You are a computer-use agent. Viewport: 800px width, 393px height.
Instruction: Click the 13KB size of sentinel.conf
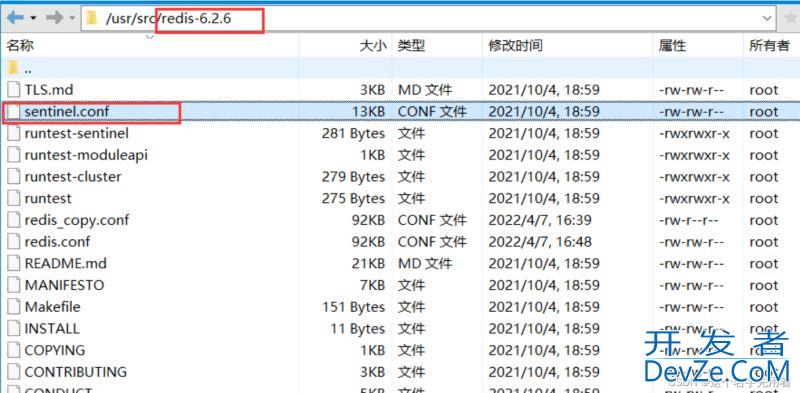[368, 111]
